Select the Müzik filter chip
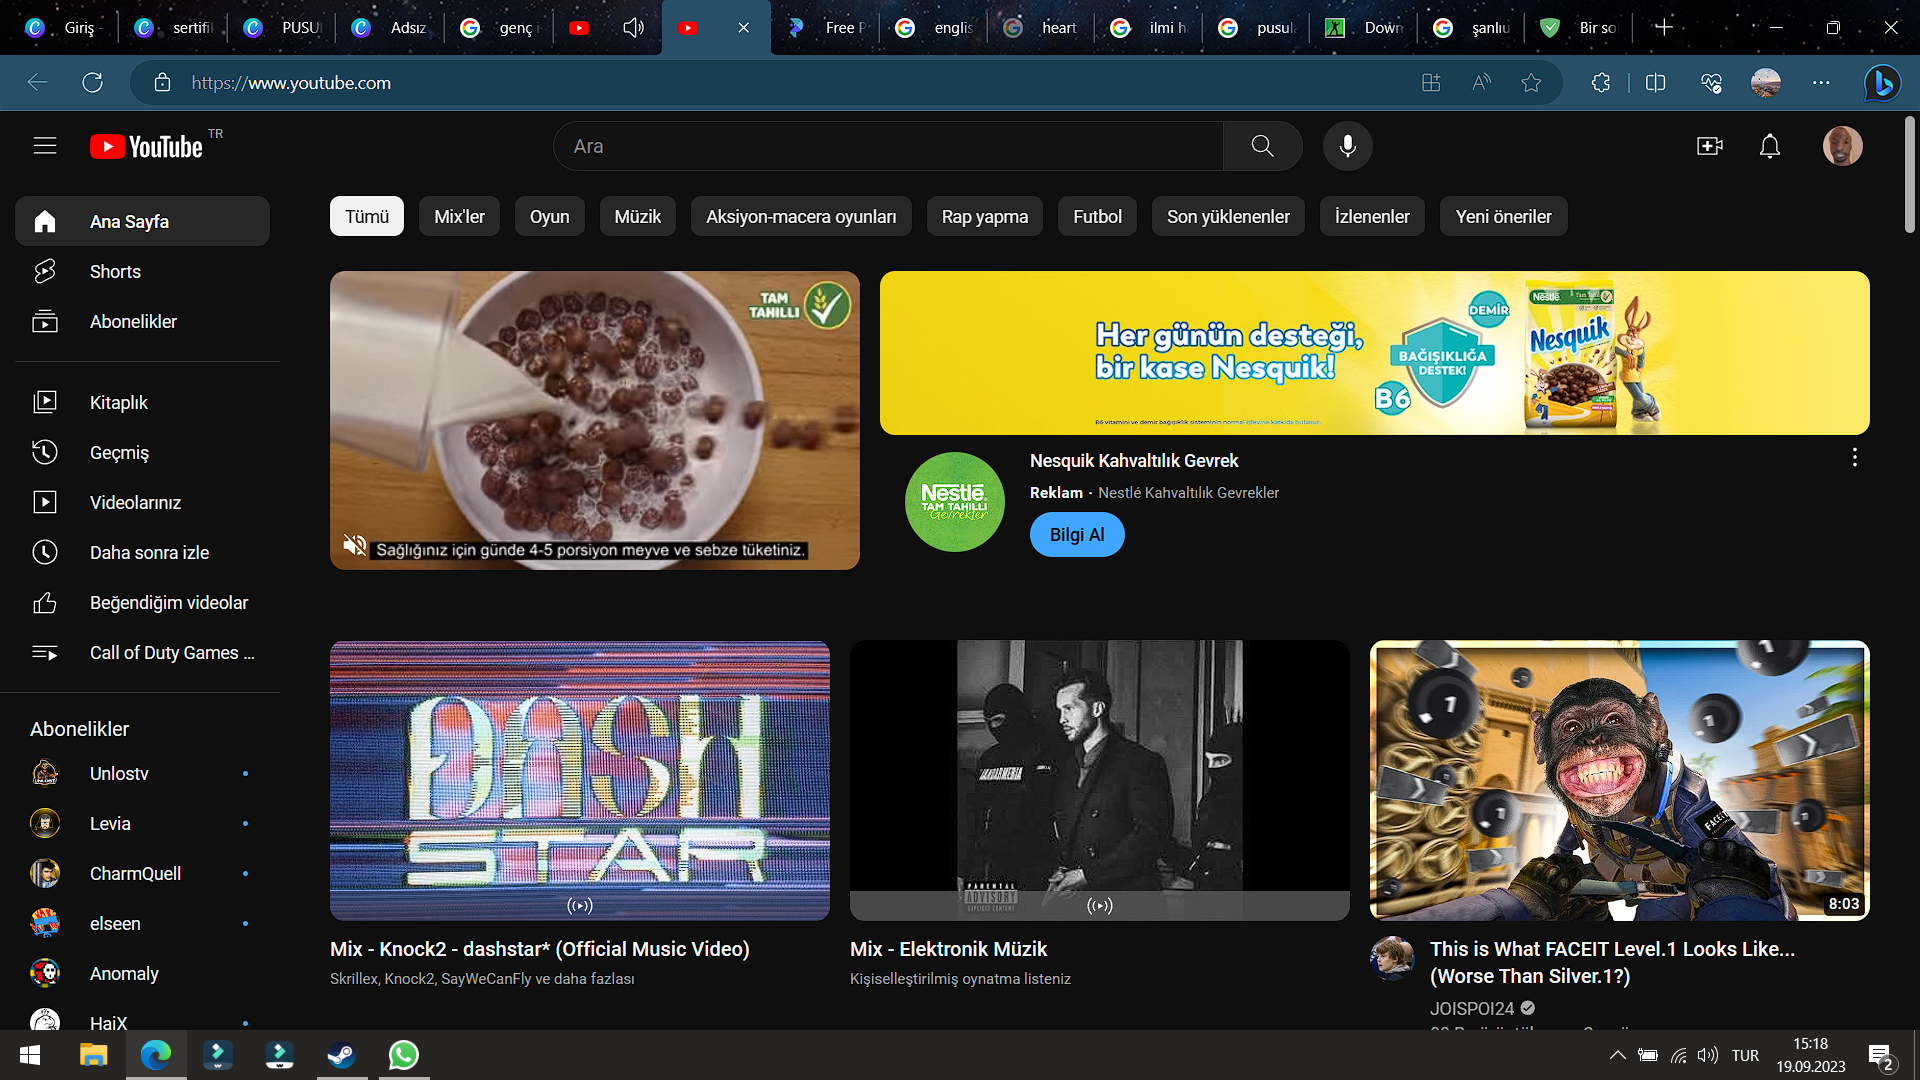 coord(637,217)
